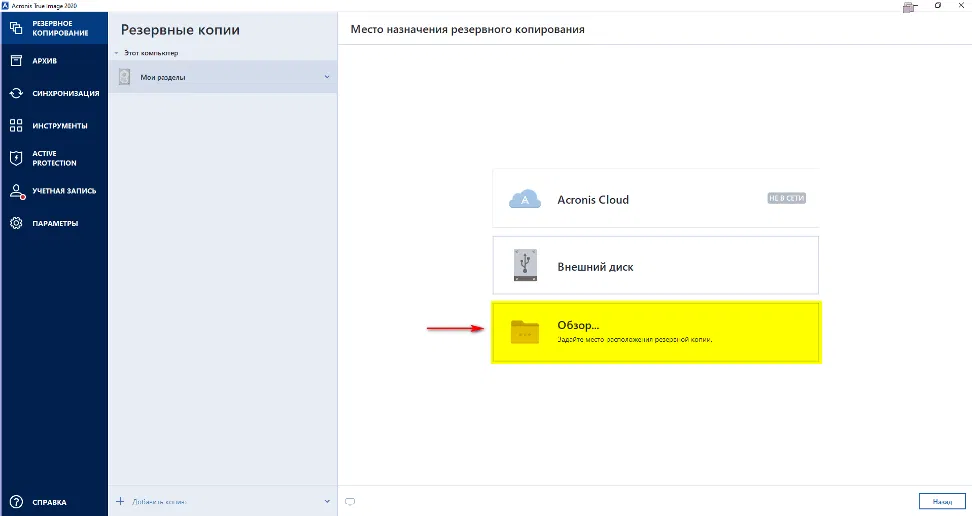
Task: Choose Acronis Cloud as backup destination
Action: 655,199
